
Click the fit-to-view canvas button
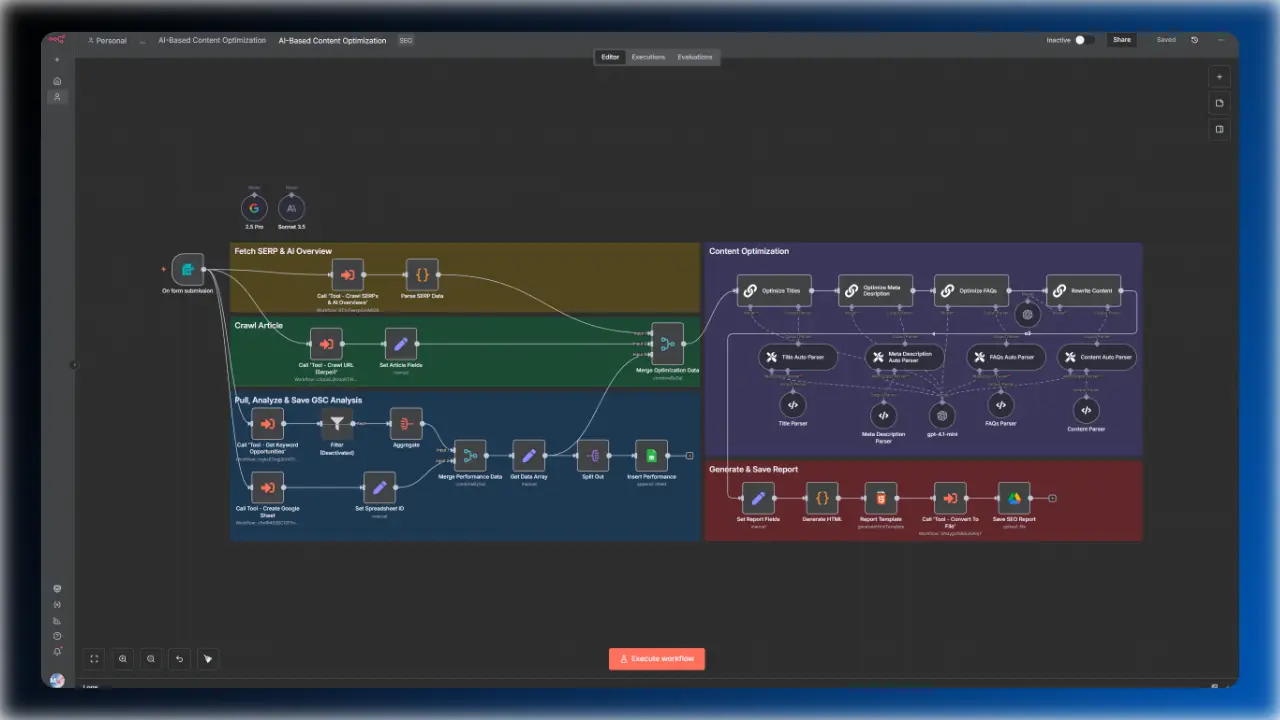94,659
